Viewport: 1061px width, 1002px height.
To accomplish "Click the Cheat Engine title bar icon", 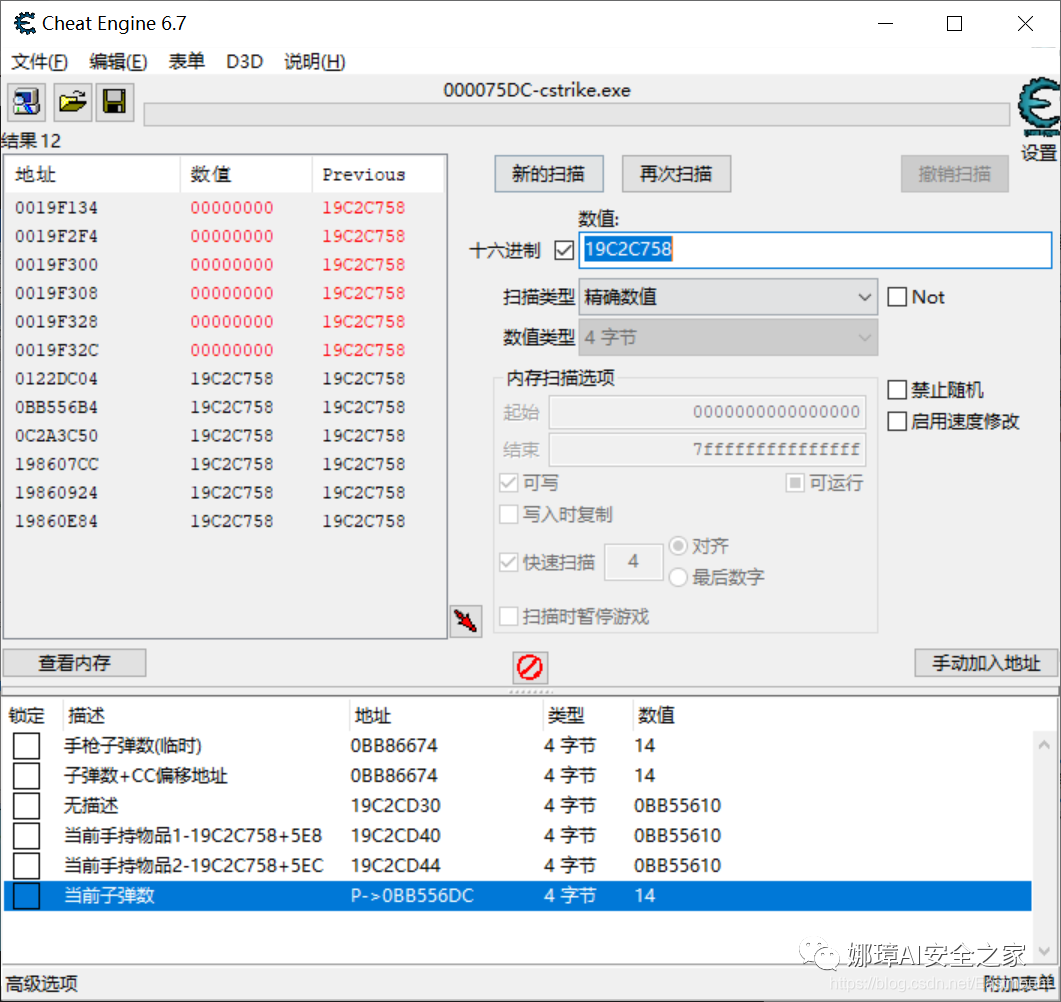I will [24, 24].
